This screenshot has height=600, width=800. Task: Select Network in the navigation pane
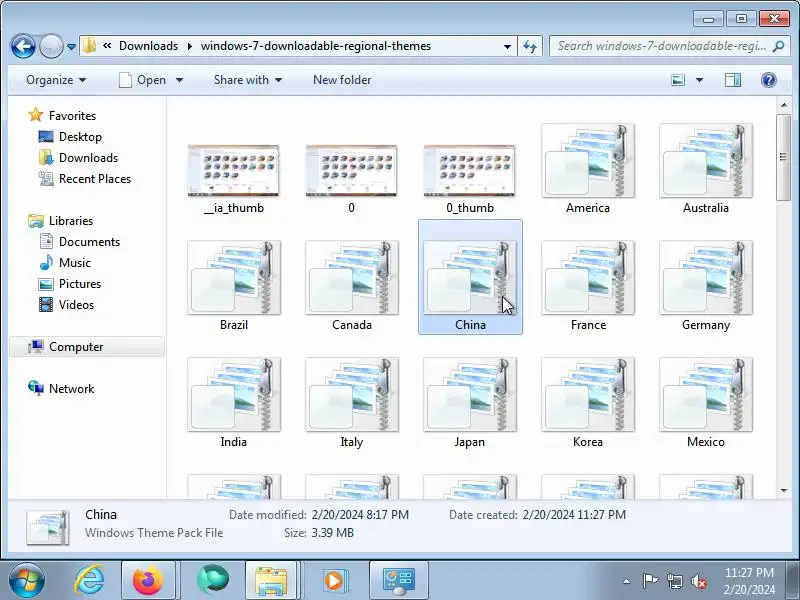pyautogui.click(x=61, y=389)
